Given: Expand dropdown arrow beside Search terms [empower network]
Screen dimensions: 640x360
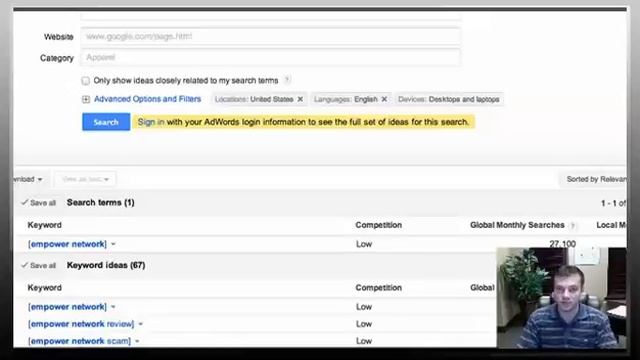Looking at the screenshot, I should point(113,244).
